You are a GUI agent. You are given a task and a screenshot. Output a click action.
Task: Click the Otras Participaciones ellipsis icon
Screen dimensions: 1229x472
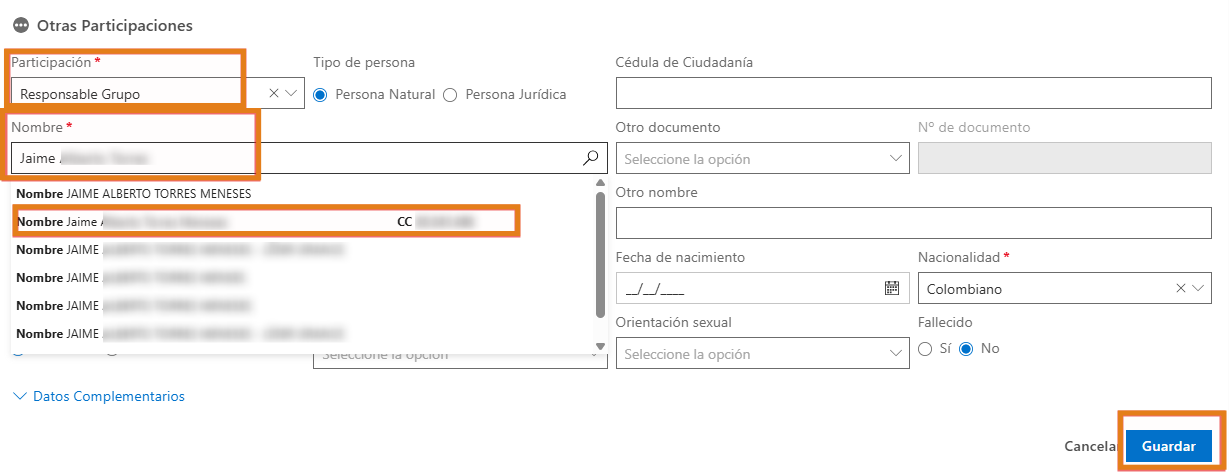click(x=20, y=25)
